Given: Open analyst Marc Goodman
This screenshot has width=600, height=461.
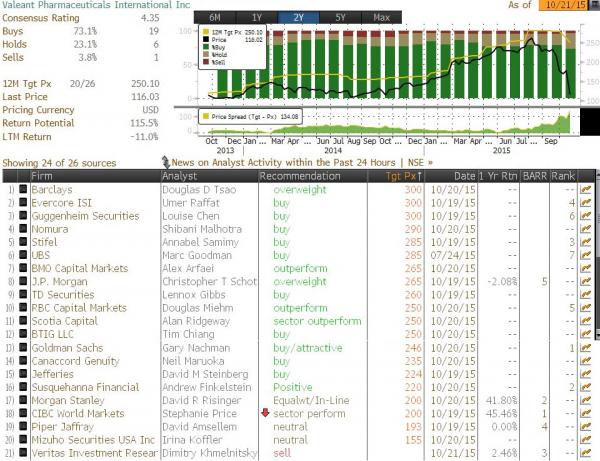Looking at the screenshot, I should click(x=197, y=255).
